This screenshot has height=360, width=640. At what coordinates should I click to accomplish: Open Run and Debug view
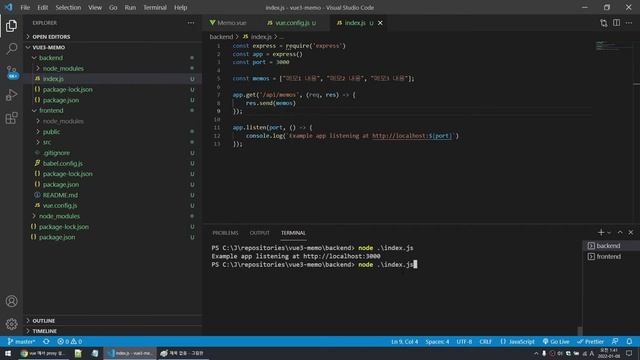point(11,95)
